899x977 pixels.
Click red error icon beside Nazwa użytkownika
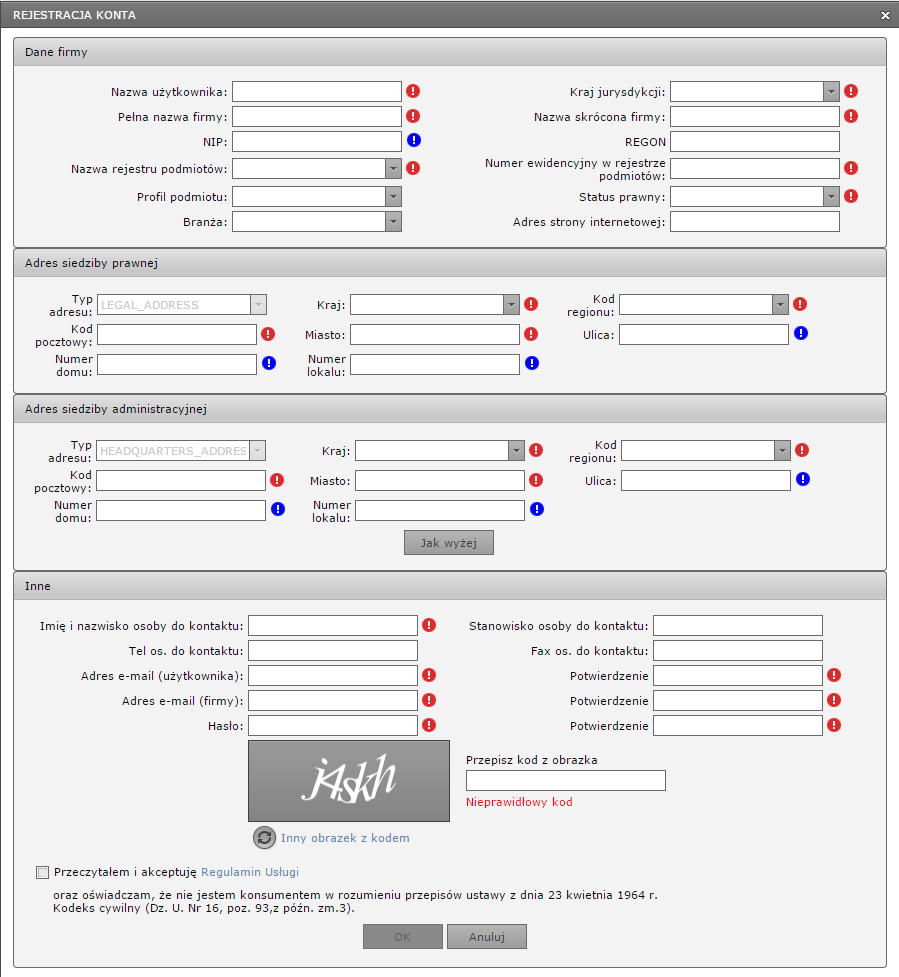click(413, 92)
